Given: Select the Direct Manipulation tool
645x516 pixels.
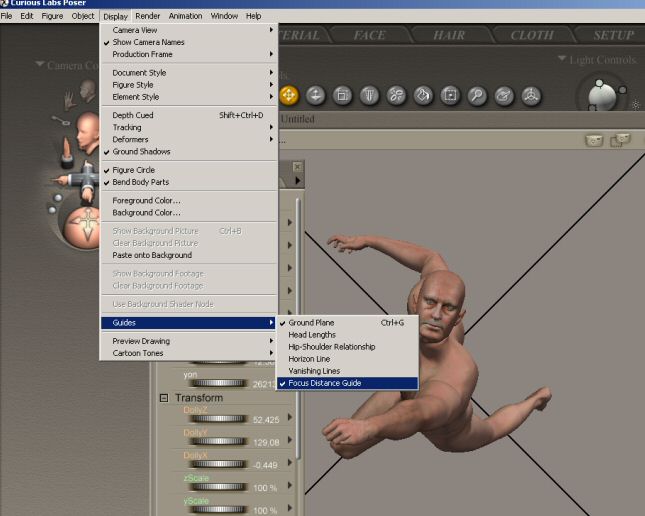Looking at the screenshot, I should [x=531, y=95].
